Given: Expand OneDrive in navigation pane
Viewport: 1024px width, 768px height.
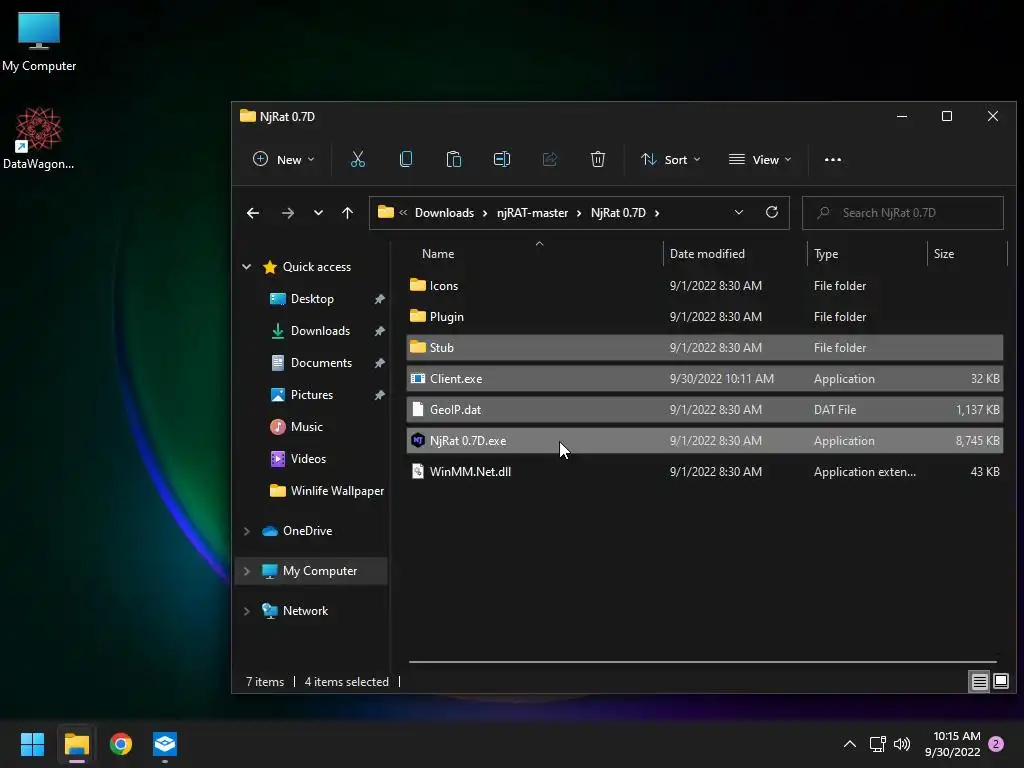Looking at the screenshot, I should (x=246, y=531).
